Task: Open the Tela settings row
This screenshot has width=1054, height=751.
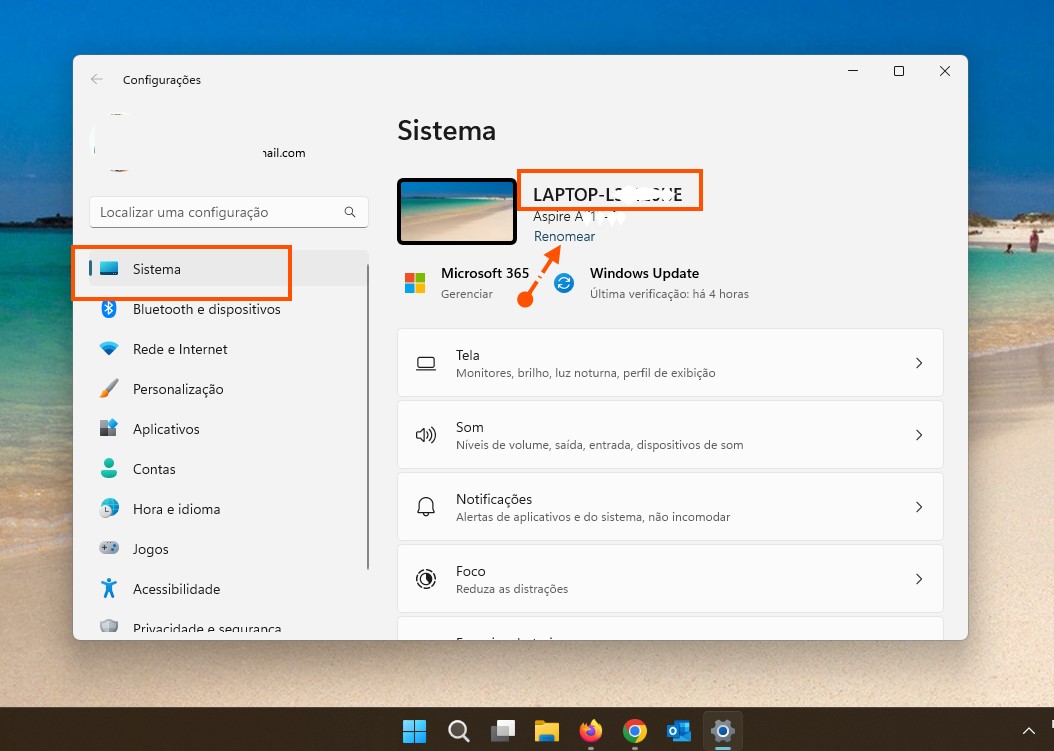Action: [670, 363]
